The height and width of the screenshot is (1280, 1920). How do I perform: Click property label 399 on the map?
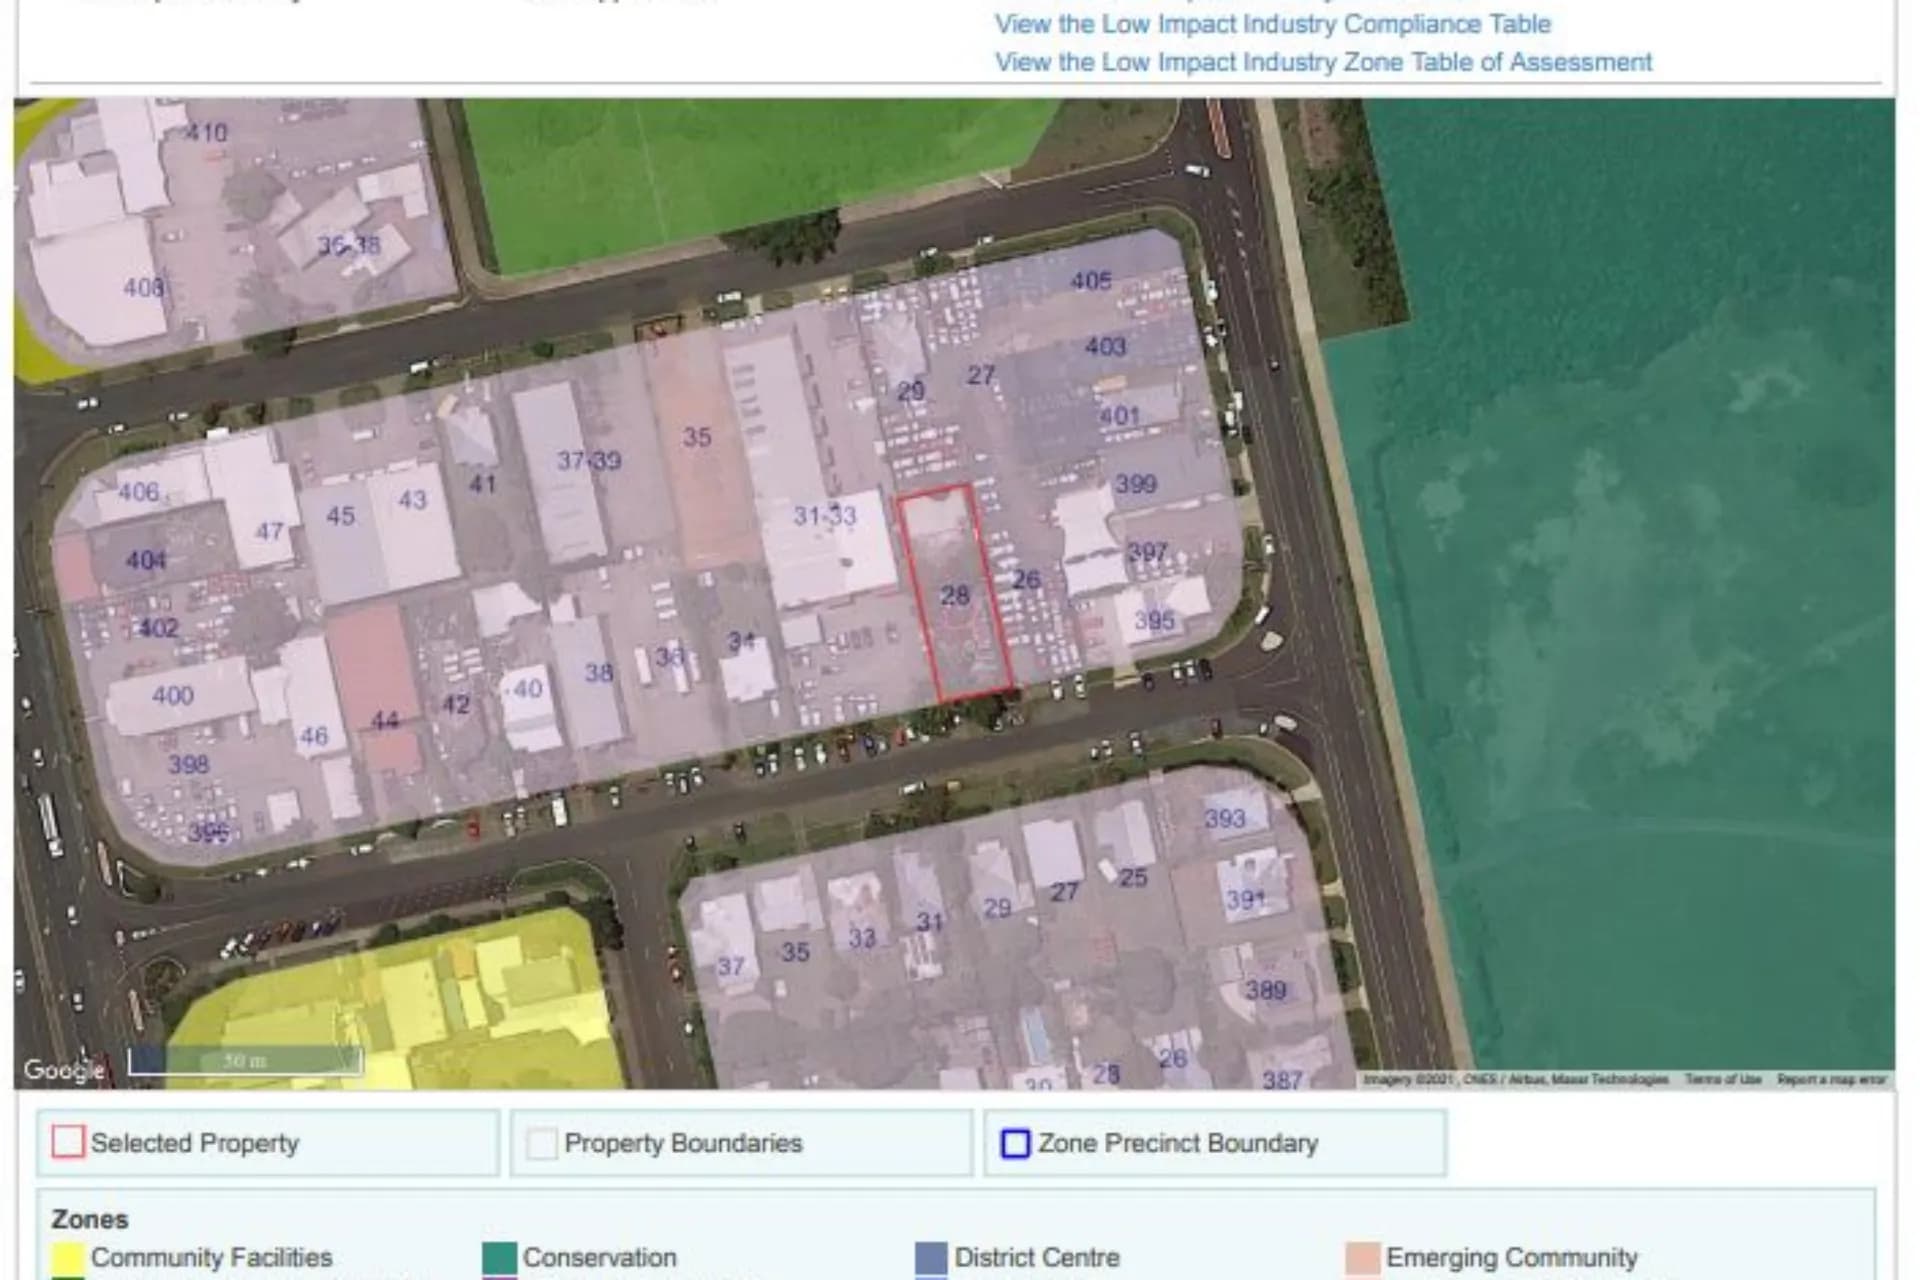(x=1136, y=484)
